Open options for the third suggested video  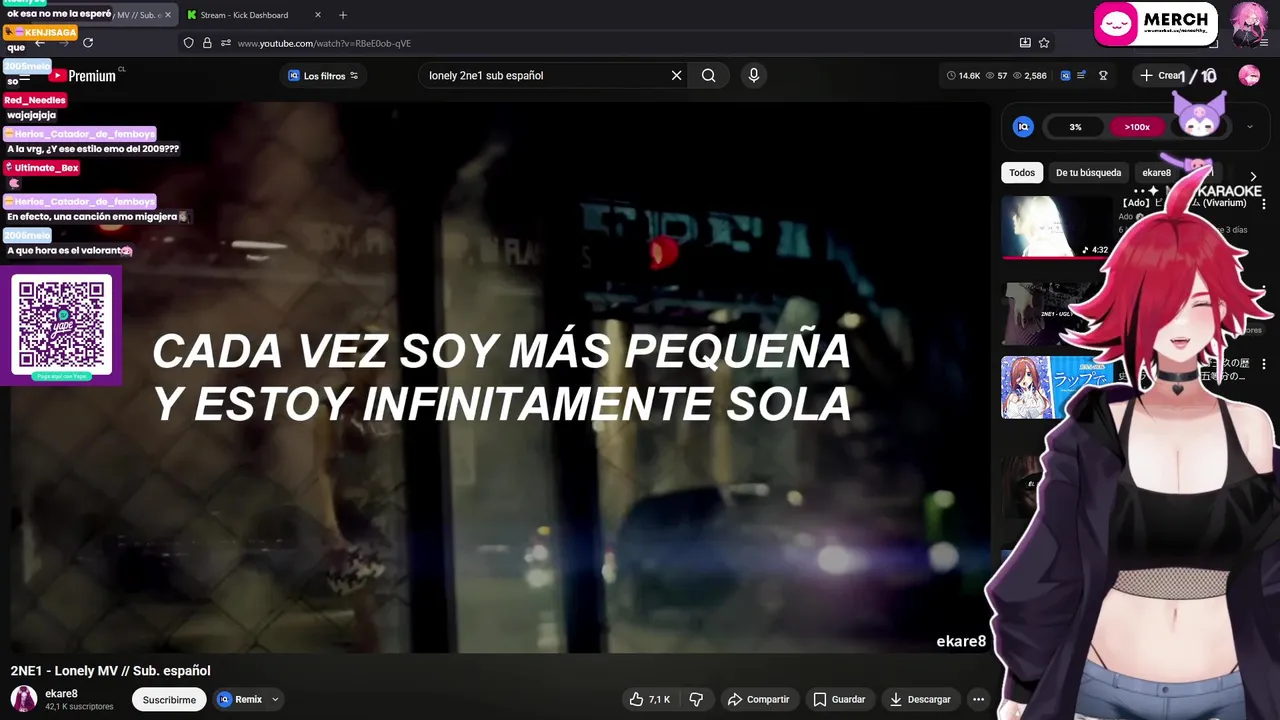[1263, 364]
